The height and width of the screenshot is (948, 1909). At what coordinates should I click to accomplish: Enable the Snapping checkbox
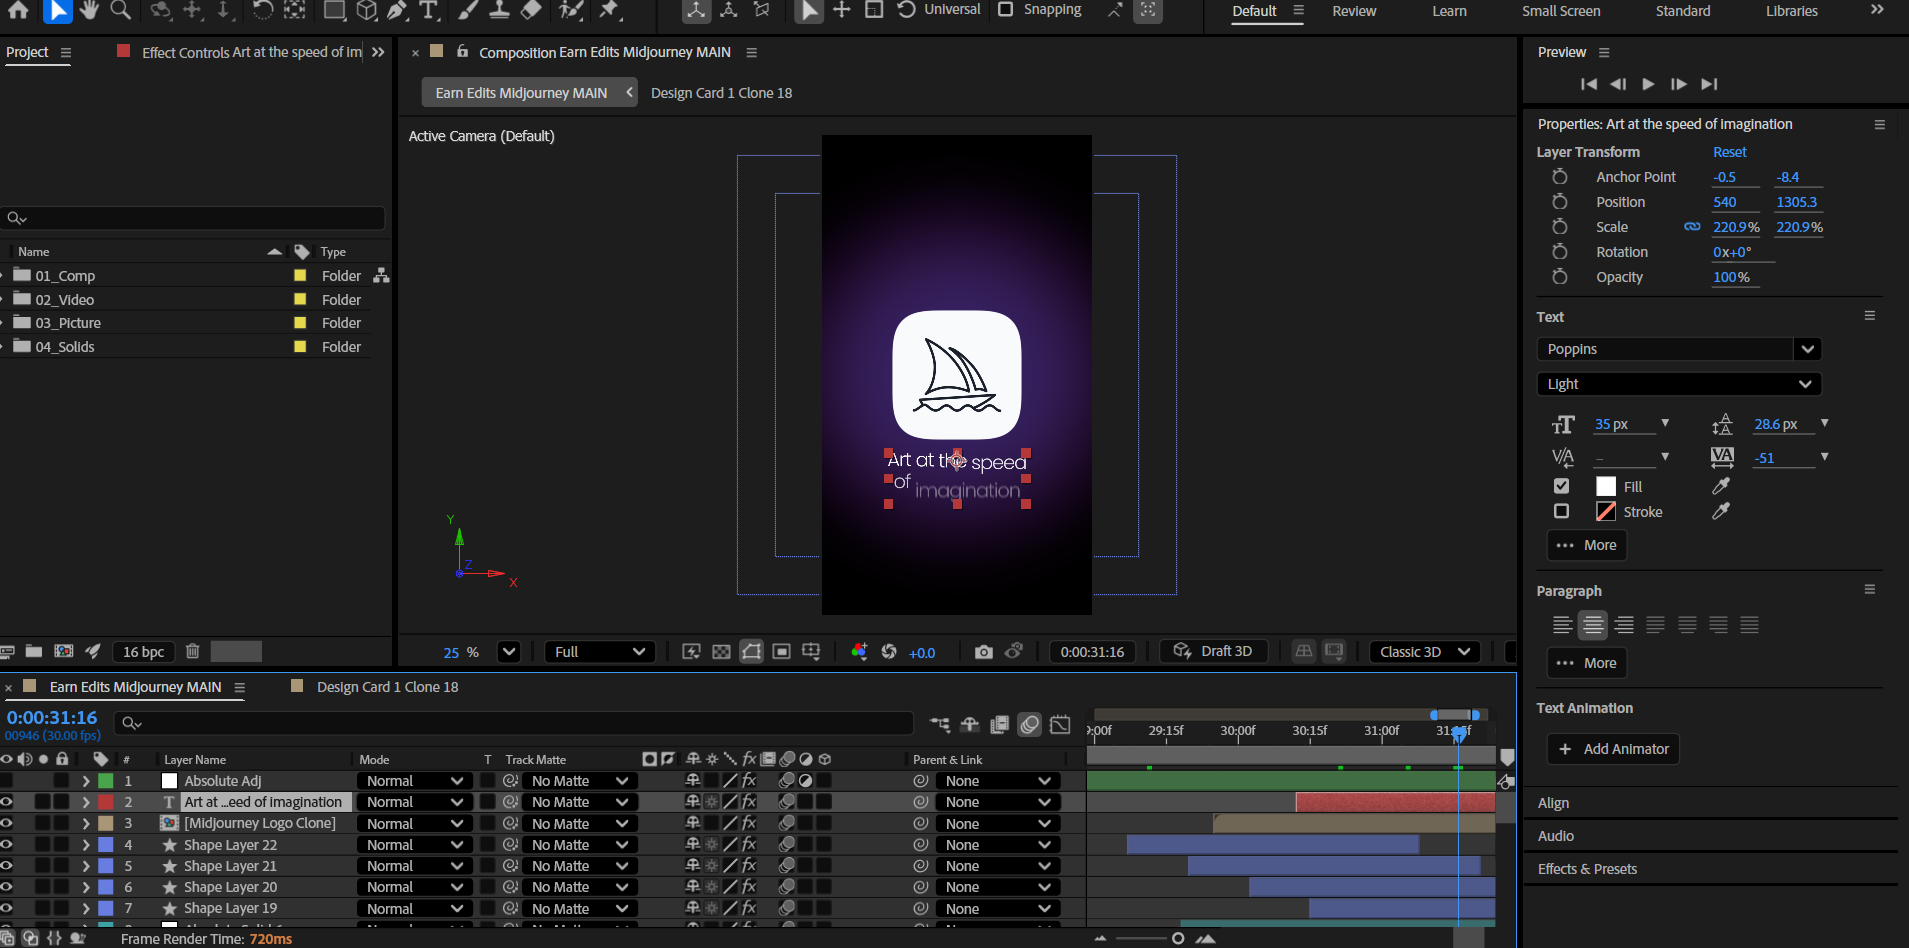1006,10
